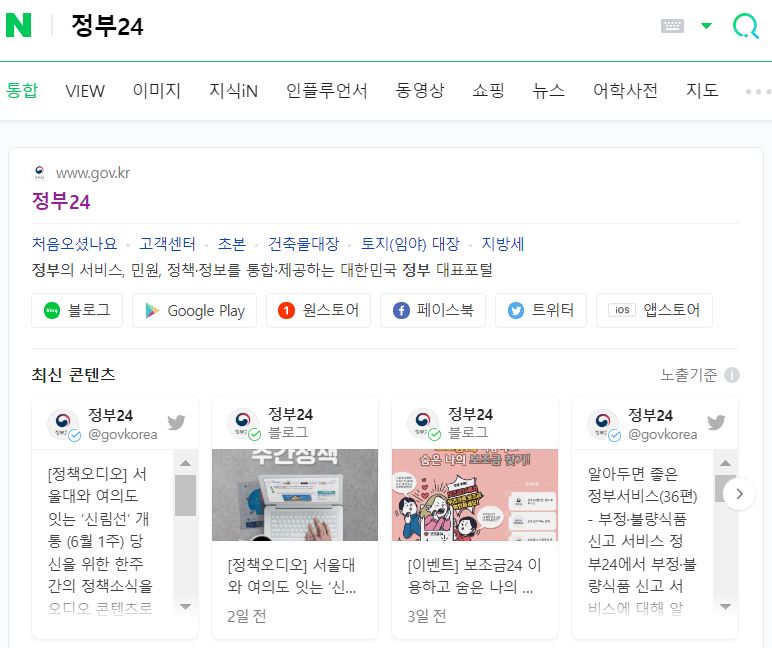
Task: Open the 주간정책 laptop thumbnail
Action: click(295, 495)
